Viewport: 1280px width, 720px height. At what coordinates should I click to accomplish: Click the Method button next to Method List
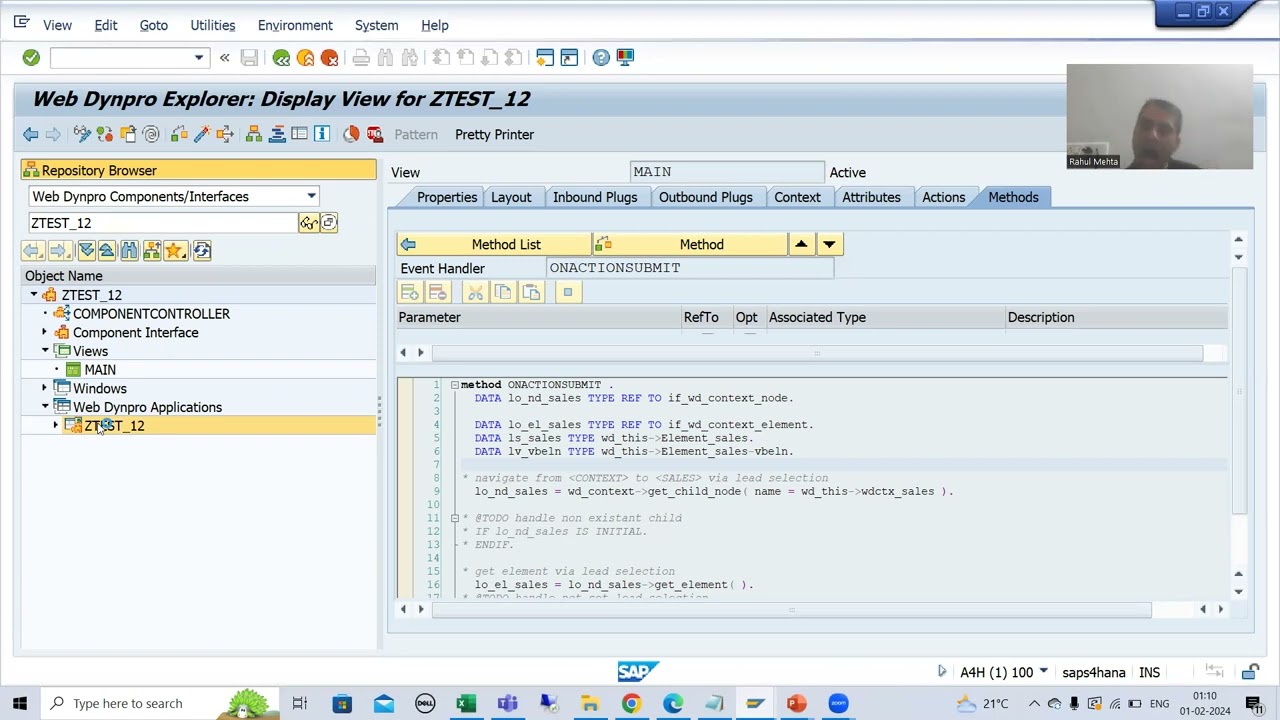coord(690,244)
